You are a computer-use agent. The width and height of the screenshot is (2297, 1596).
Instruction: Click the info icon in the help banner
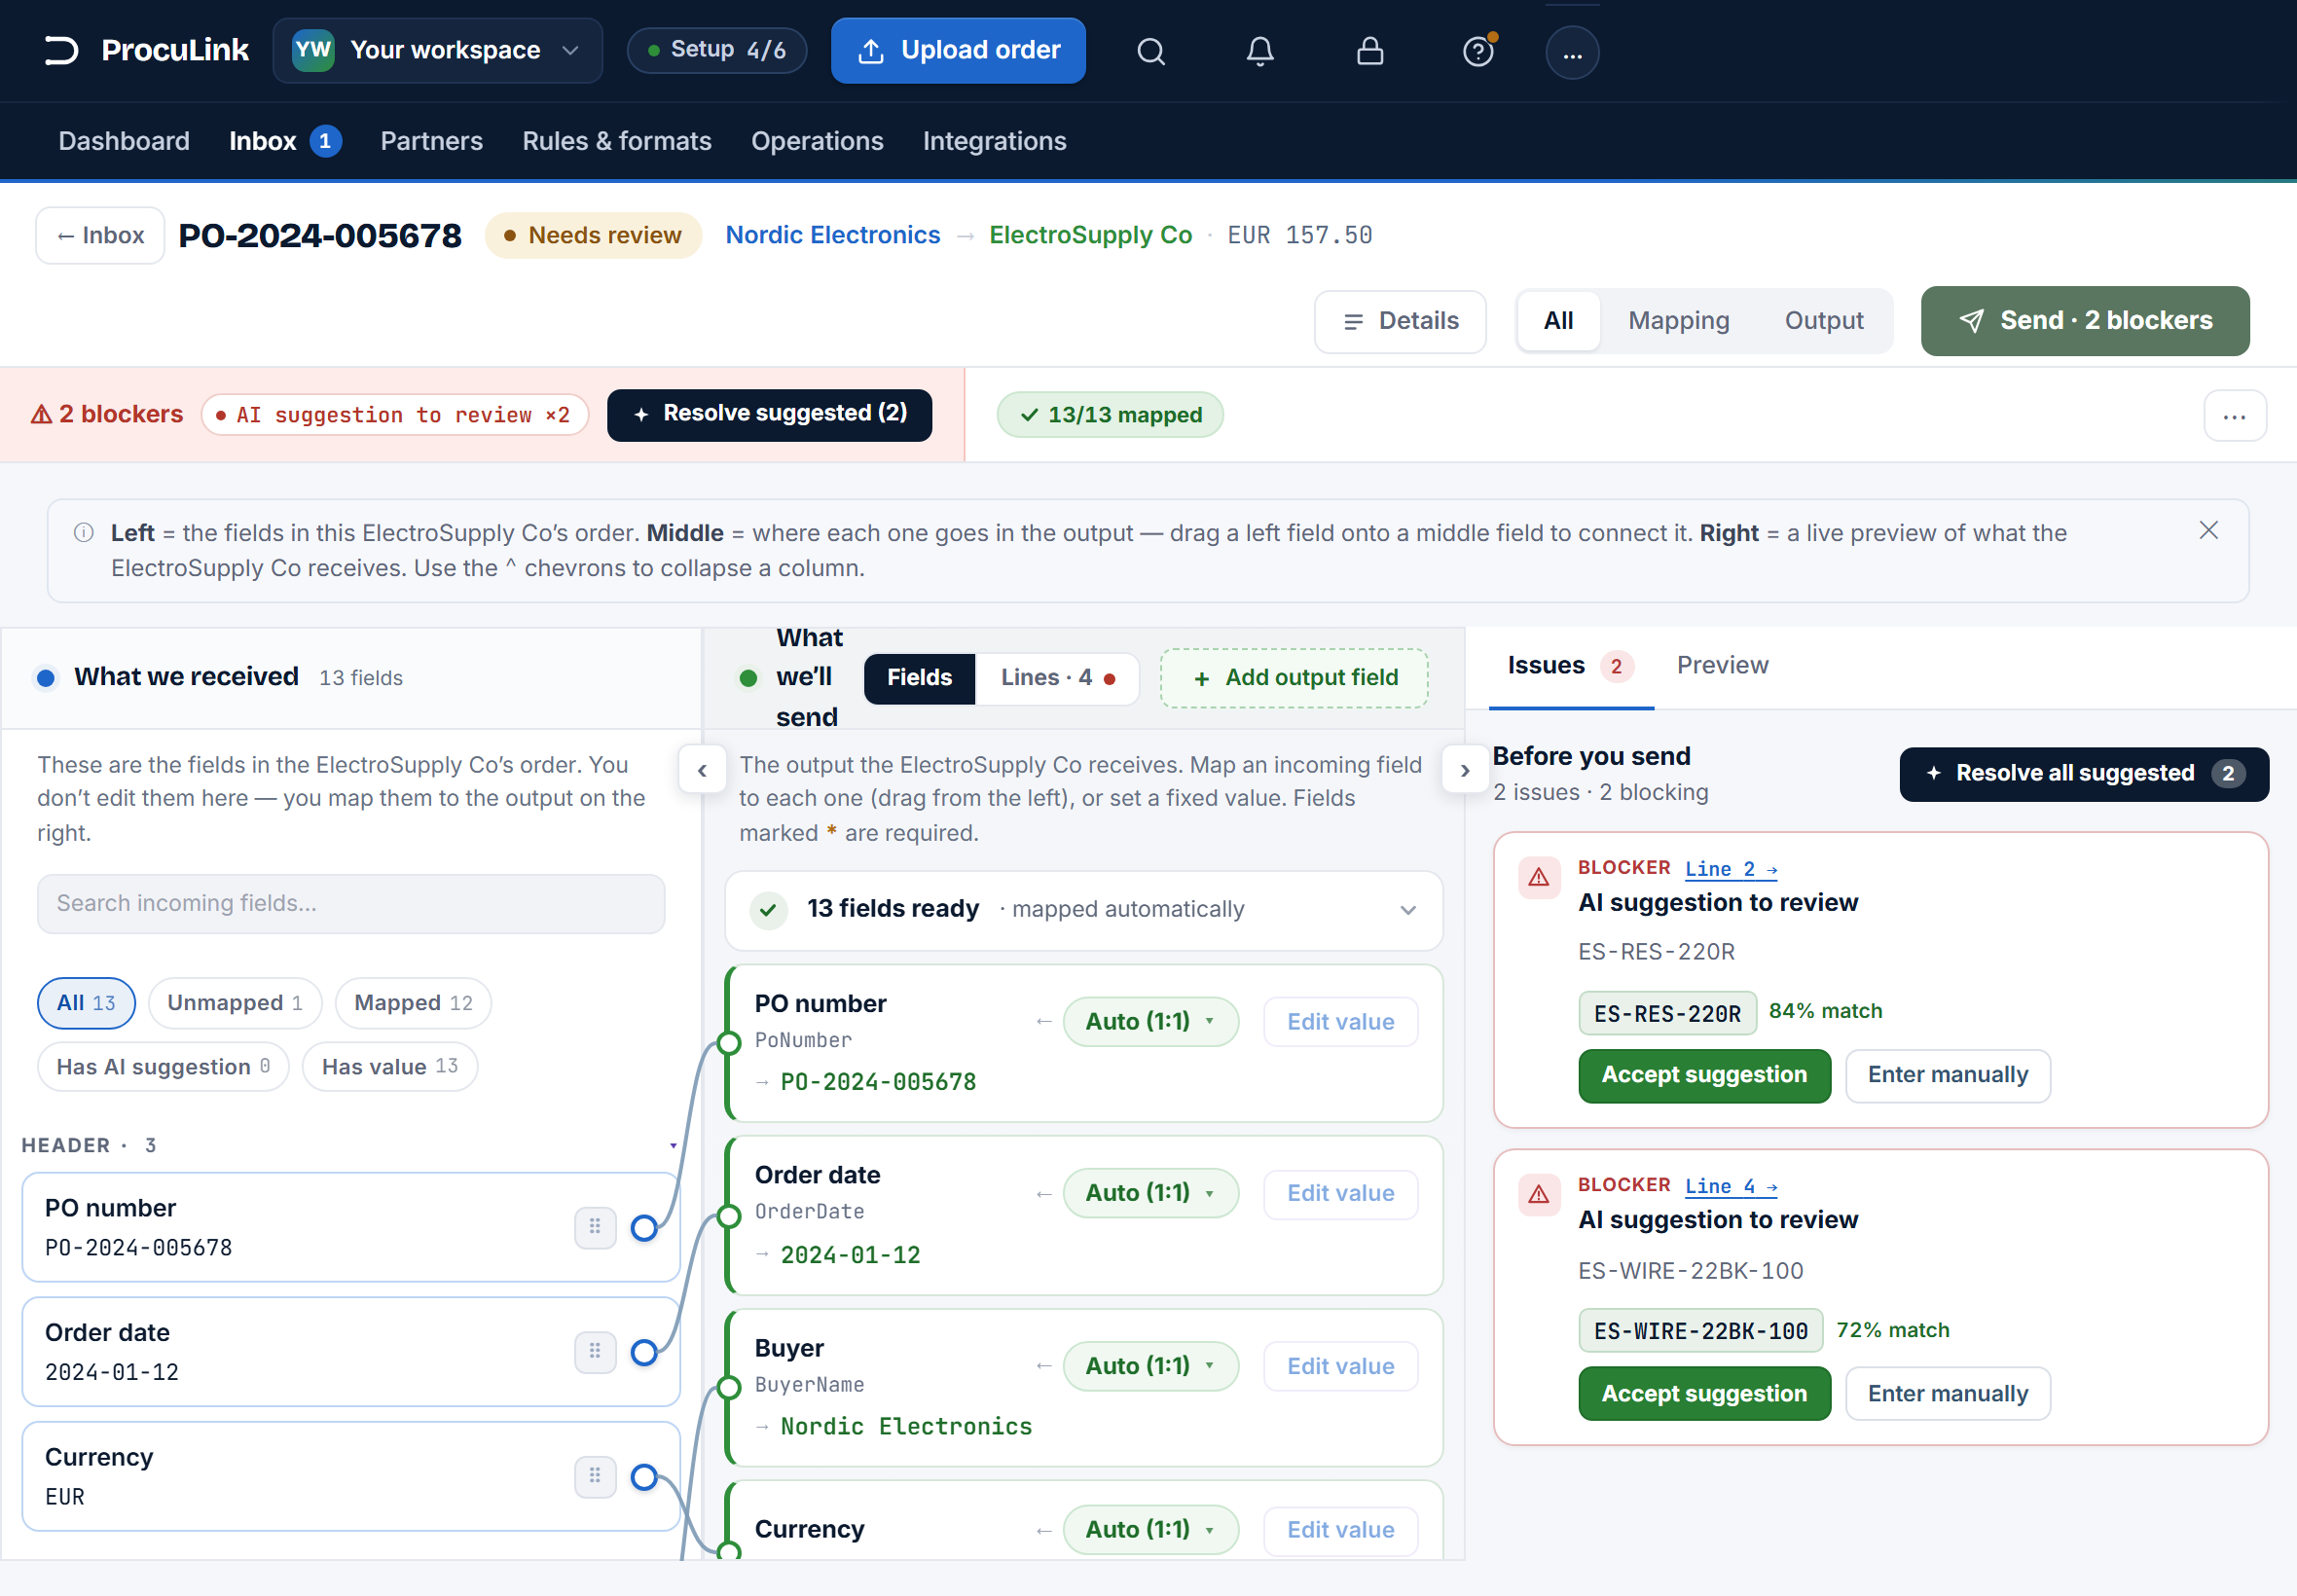coord(84,532)
